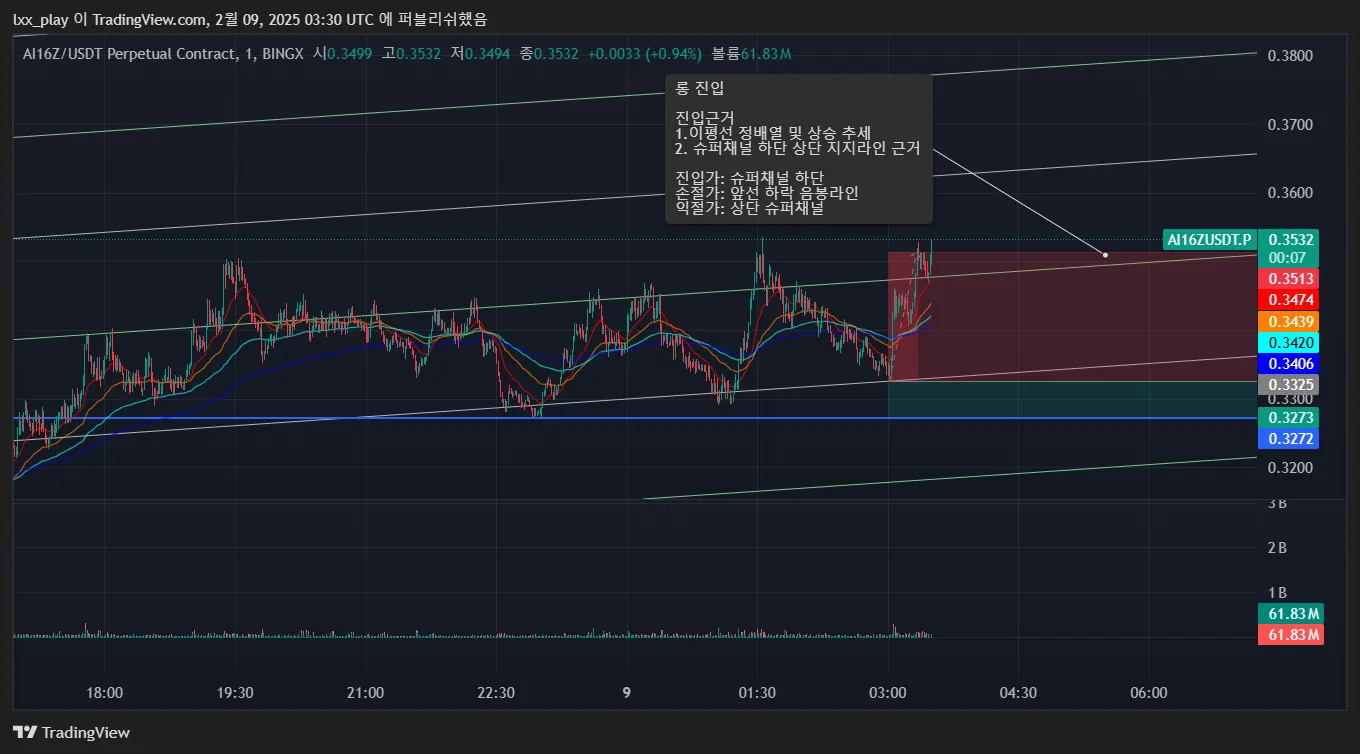Click the blue 0.3406 price label

click(x=1290, y=364)
